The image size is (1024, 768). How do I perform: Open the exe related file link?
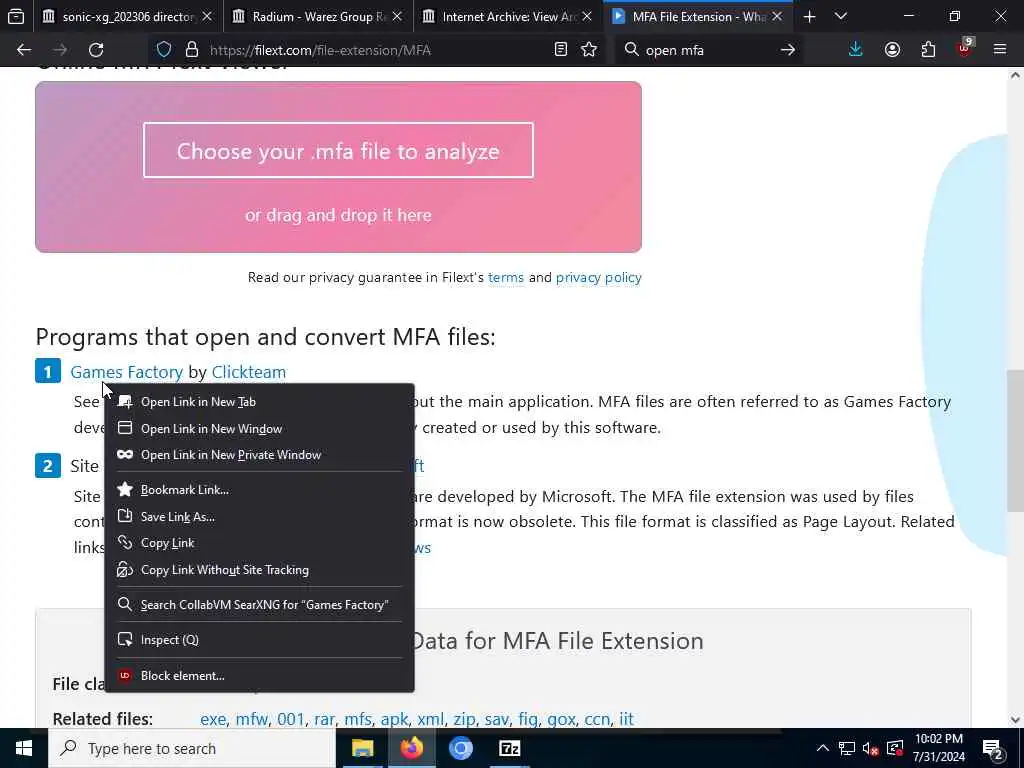point(213,718)
